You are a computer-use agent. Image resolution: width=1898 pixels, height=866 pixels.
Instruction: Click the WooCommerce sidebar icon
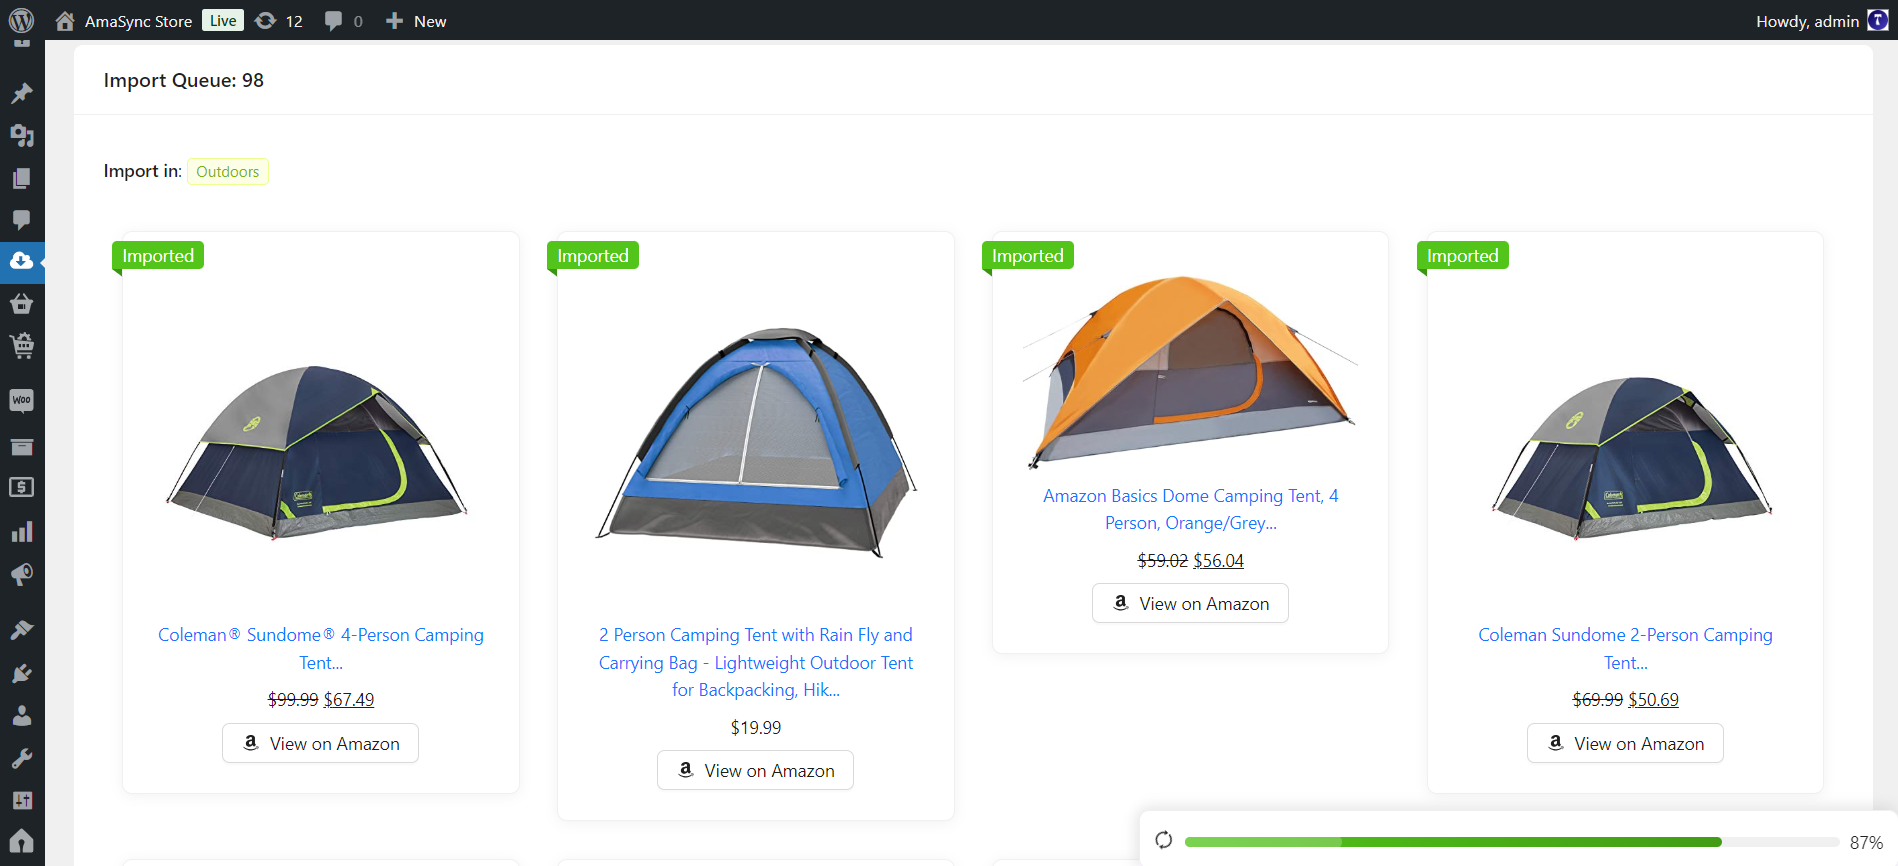tap(21, 400)
